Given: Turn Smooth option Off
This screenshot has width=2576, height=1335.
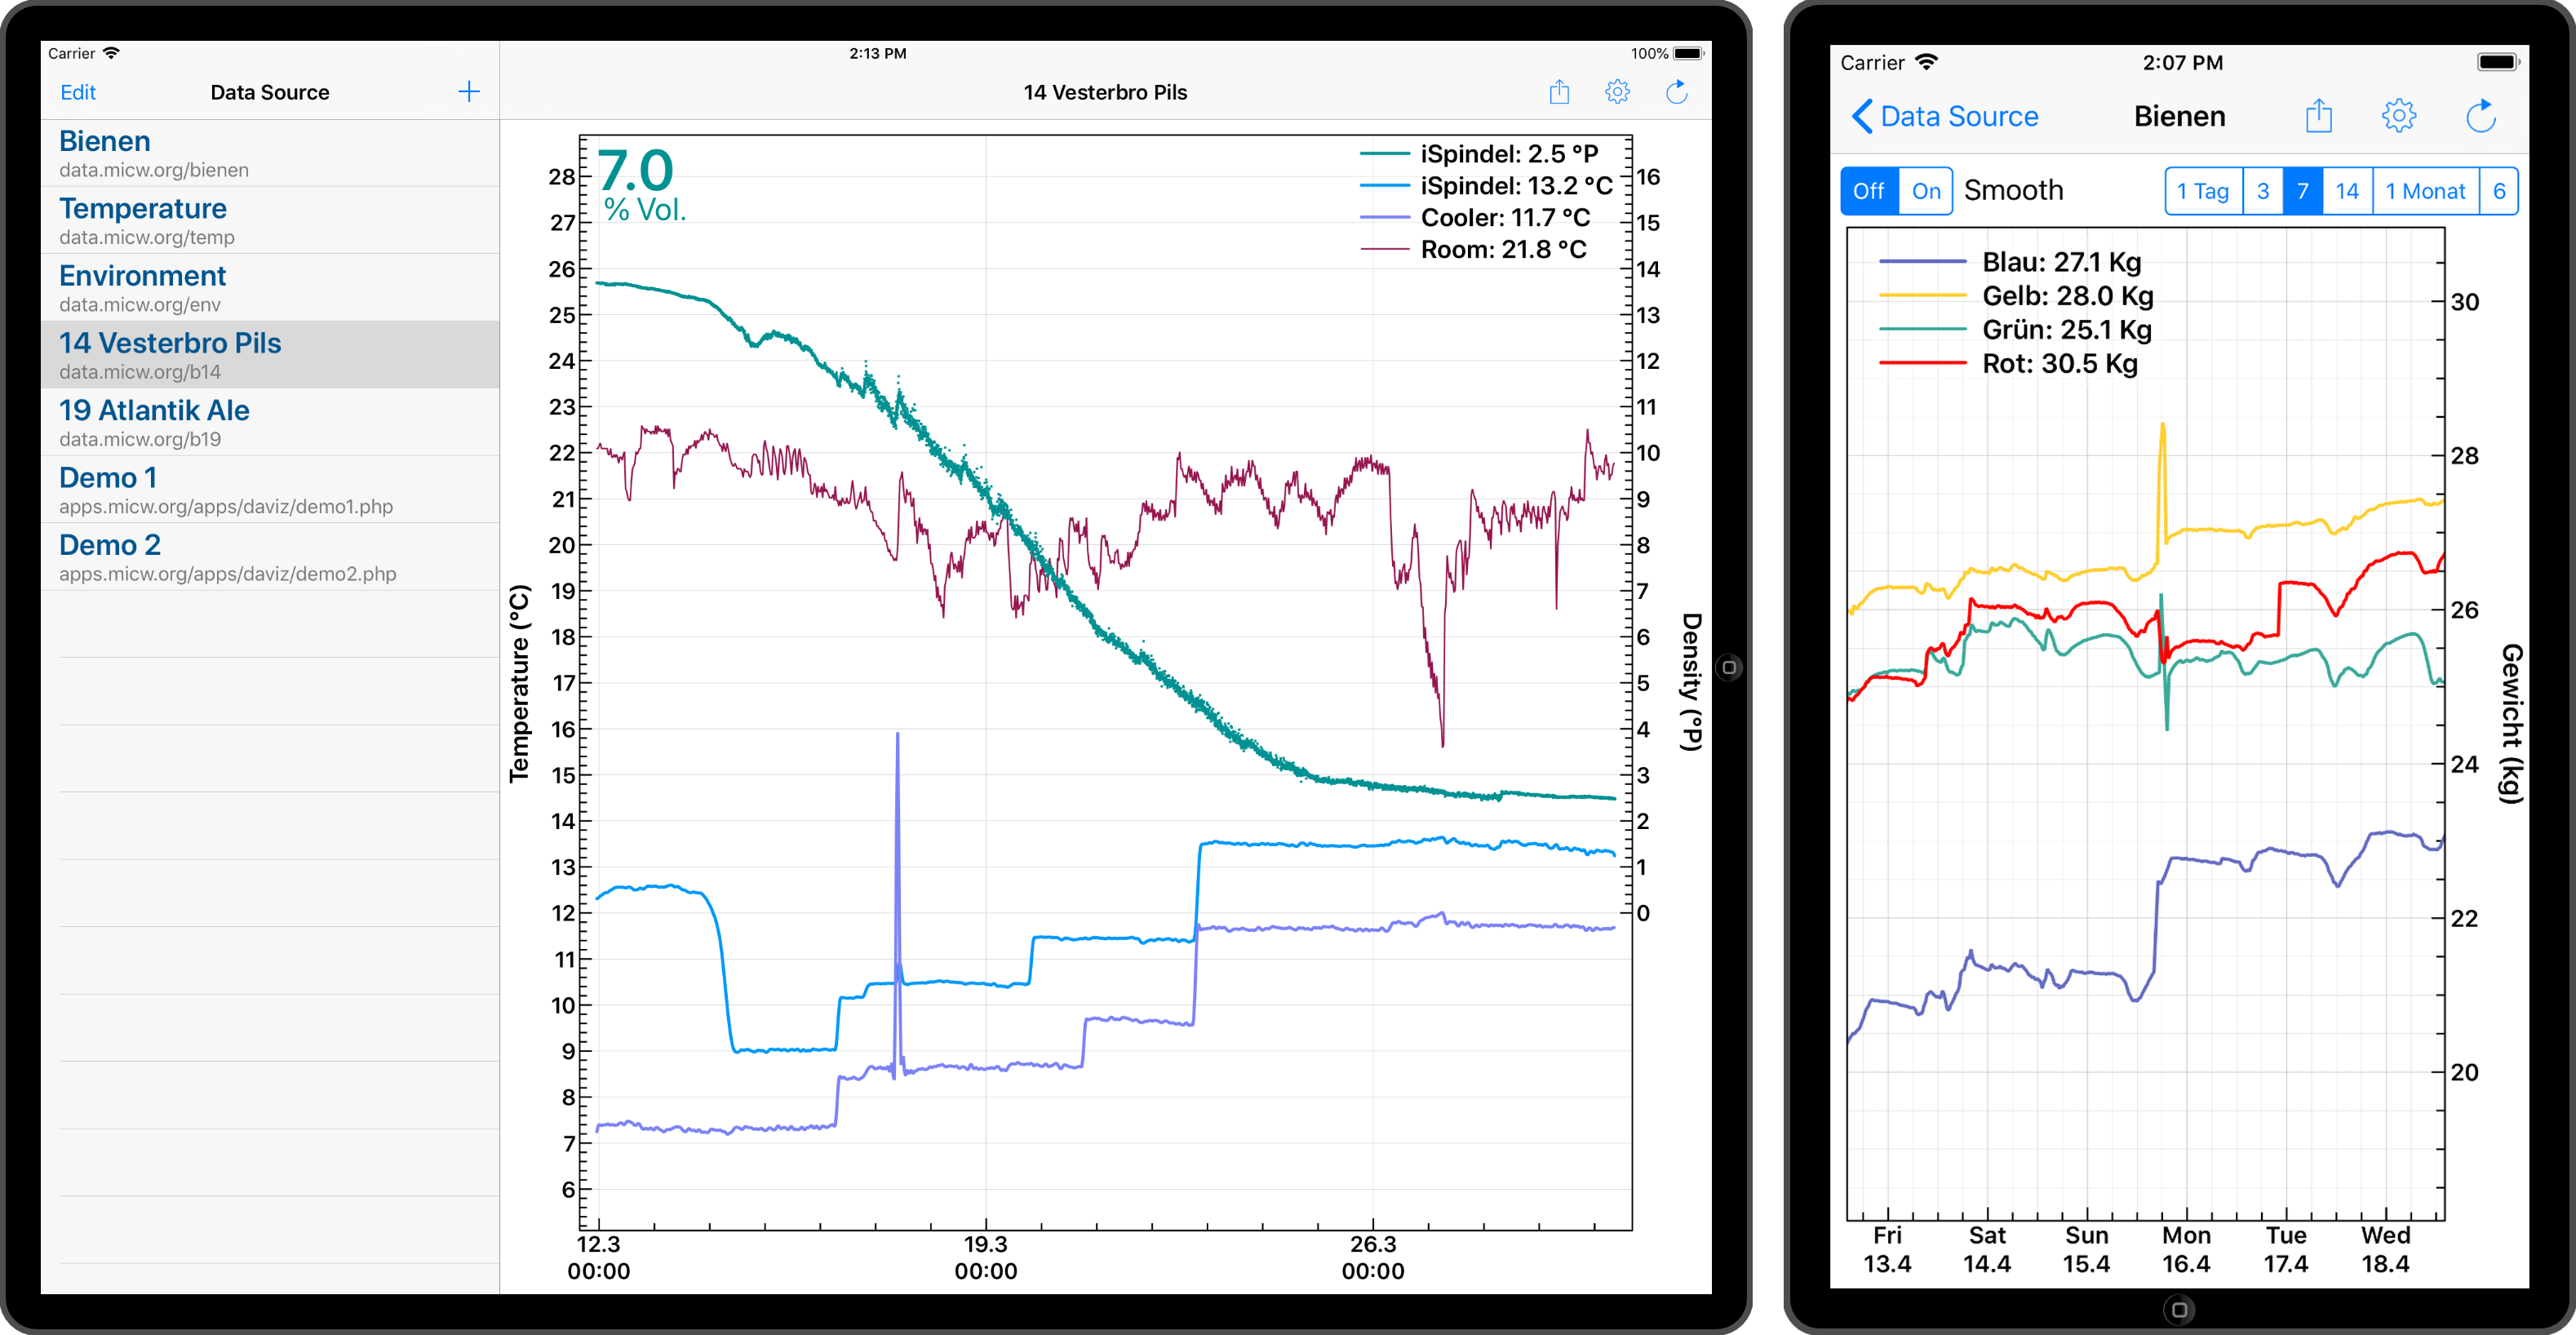Looking at the screenshot, I should (1868, 191).
